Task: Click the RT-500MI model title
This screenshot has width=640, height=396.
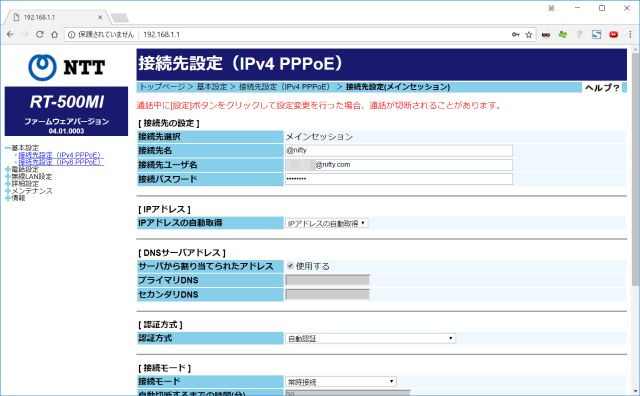Action: (x=67, y=102)
